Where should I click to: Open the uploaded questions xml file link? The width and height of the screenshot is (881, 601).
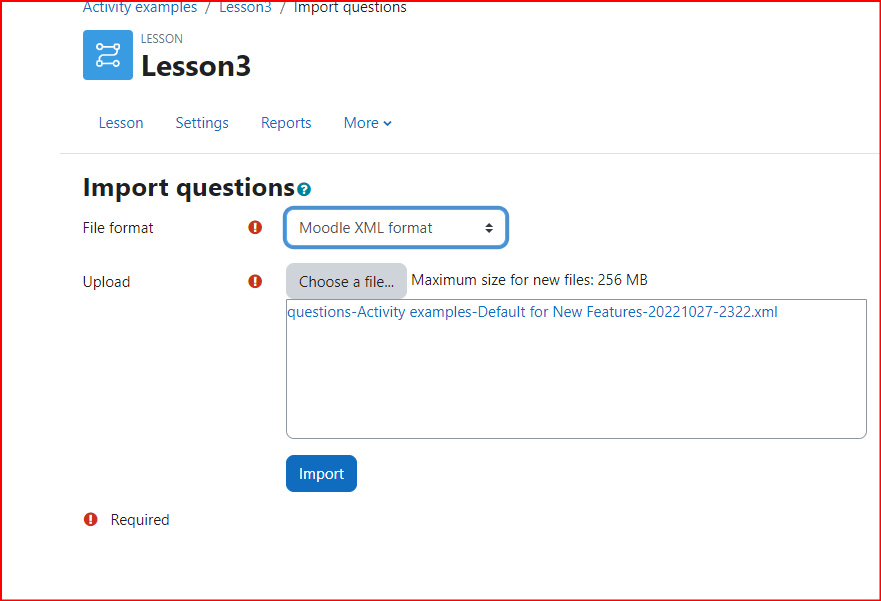(x=532, y=312)
